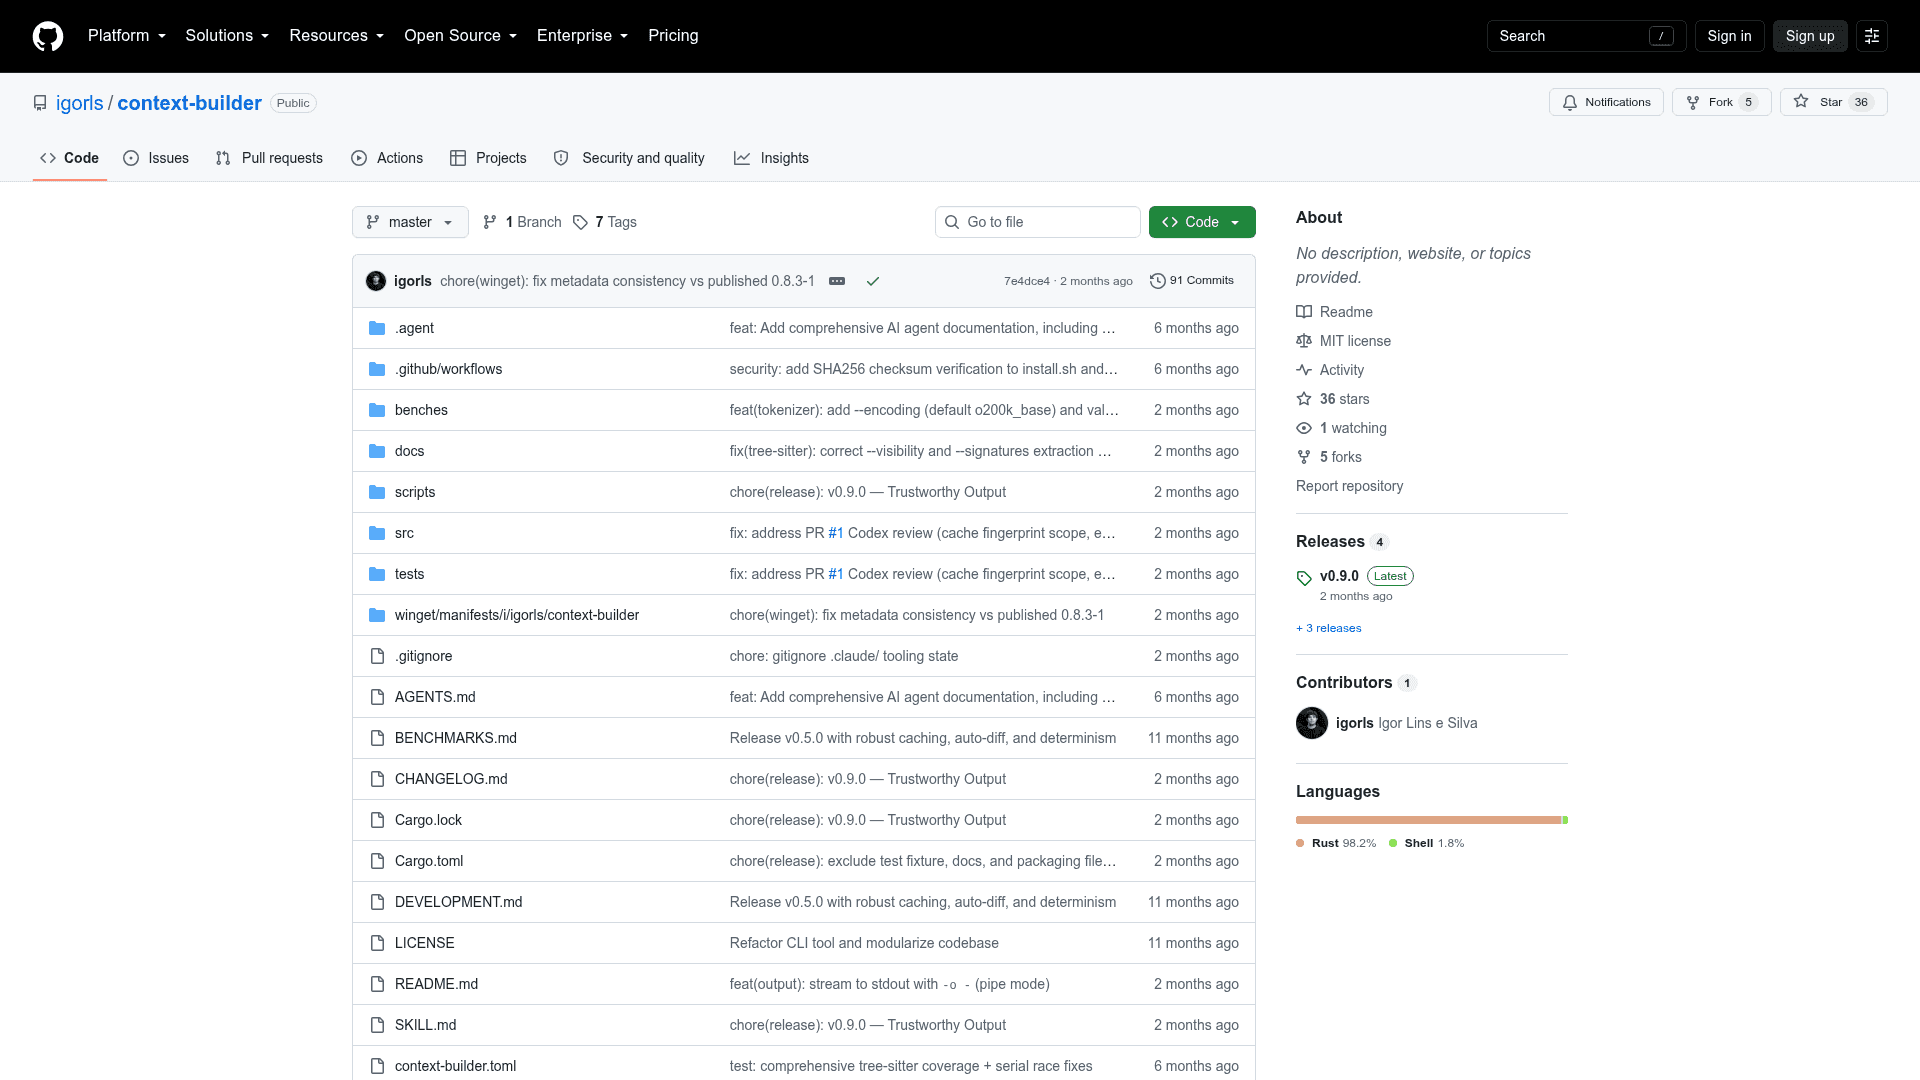The image size is (1920, 1080).
Task: Click the LICENSE file icon
Action: 377,943
